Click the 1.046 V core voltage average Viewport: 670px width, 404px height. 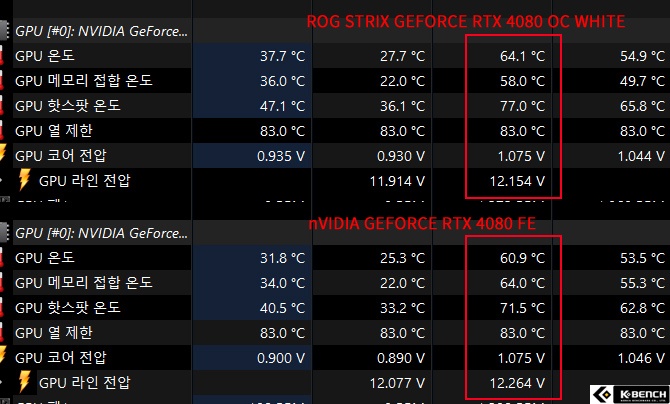tap(641, 358)
